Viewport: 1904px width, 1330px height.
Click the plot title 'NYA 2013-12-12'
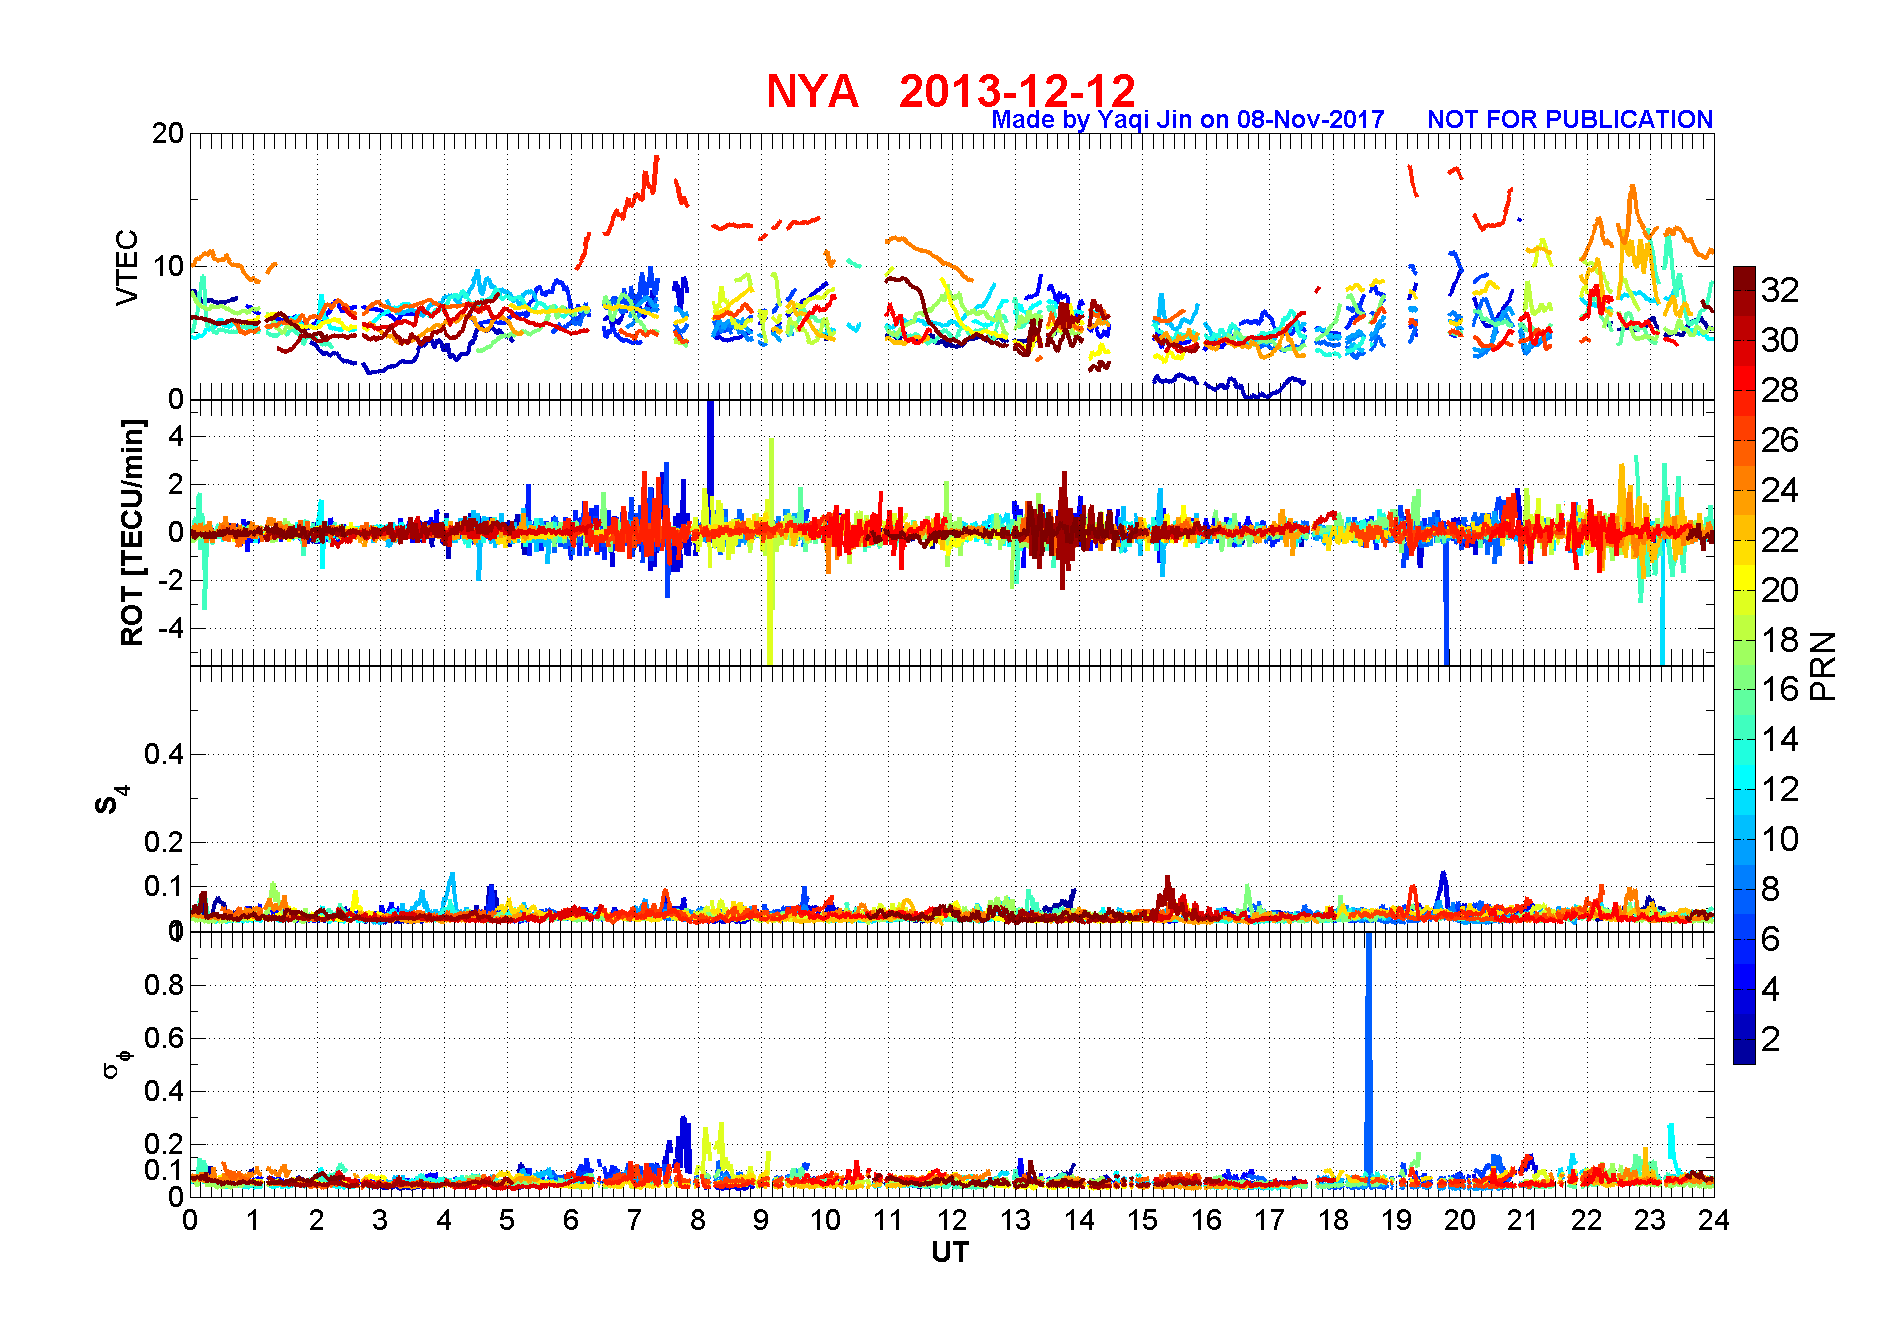(951, 92)
